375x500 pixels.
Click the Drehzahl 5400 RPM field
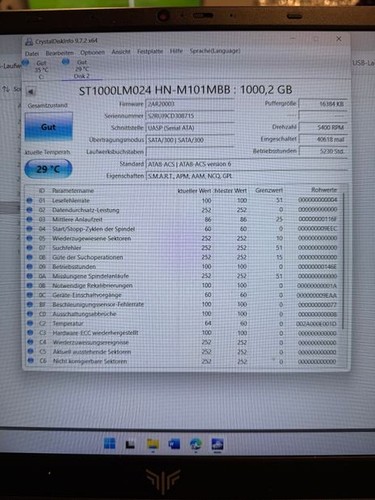pyautogui.click(x=323, y=127)
